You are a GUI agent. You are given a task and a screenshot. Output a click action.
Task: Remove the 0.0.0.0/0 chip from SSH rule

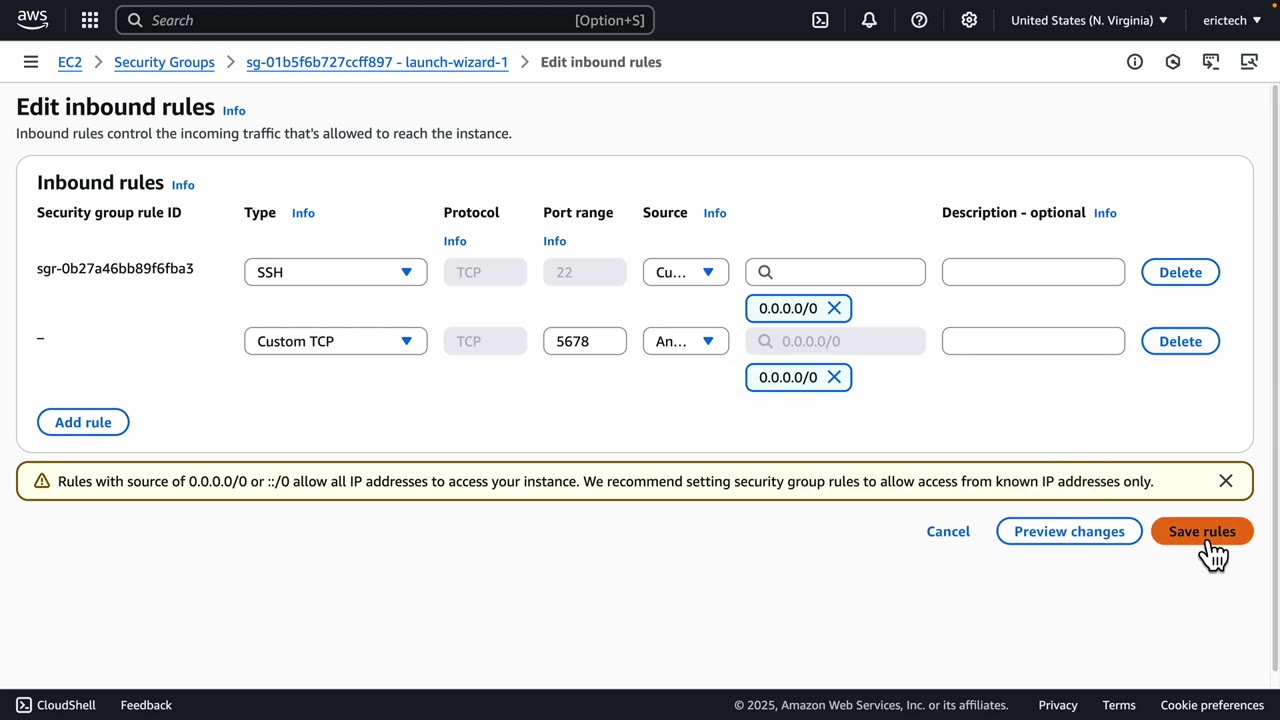834,308
